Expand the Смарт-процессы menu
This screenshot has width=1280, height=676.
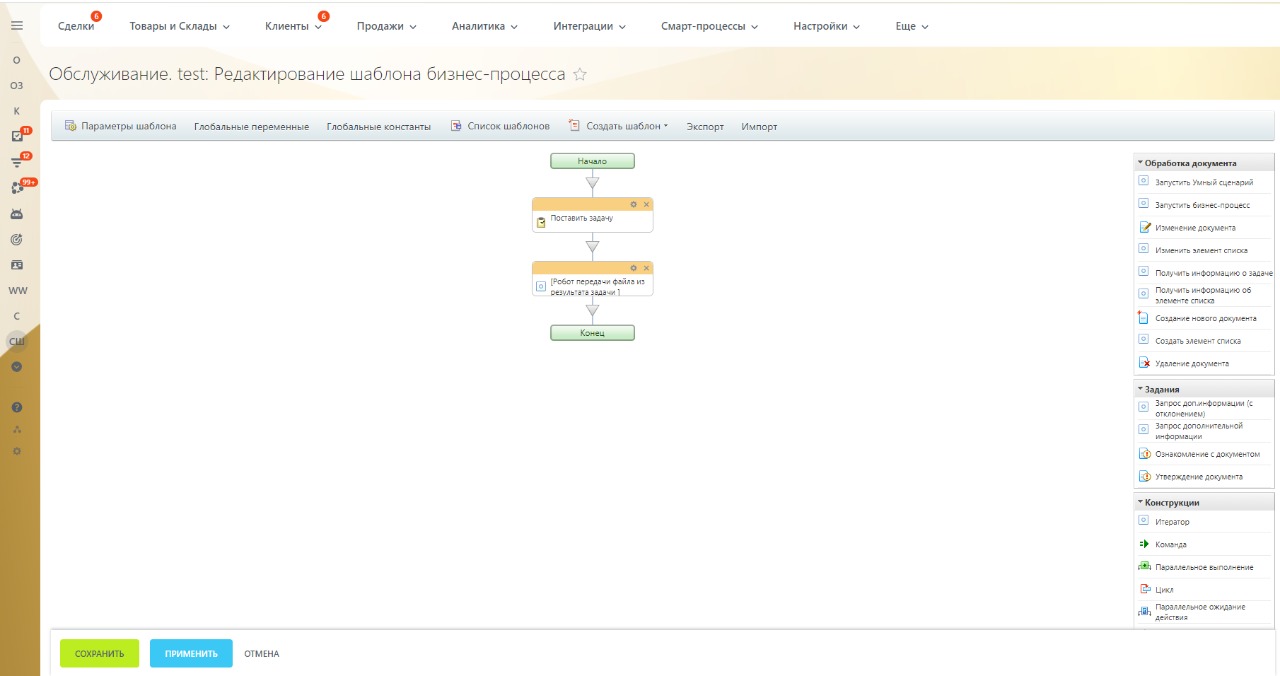[710, 26]
